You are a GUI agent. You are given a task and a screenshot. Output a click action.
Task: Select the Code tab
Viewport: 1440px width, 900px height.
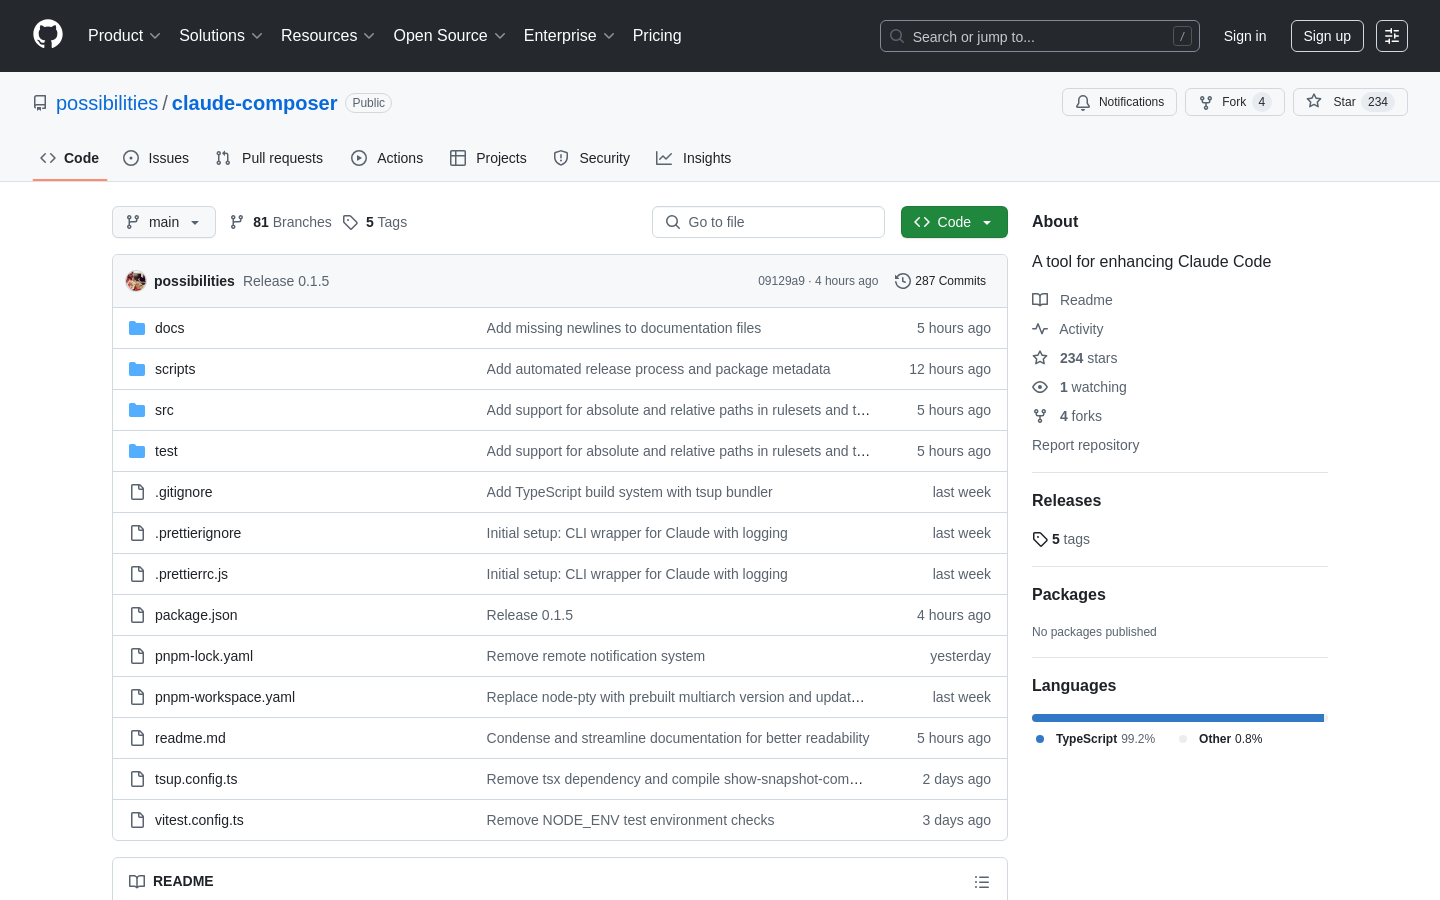(70, 158)
